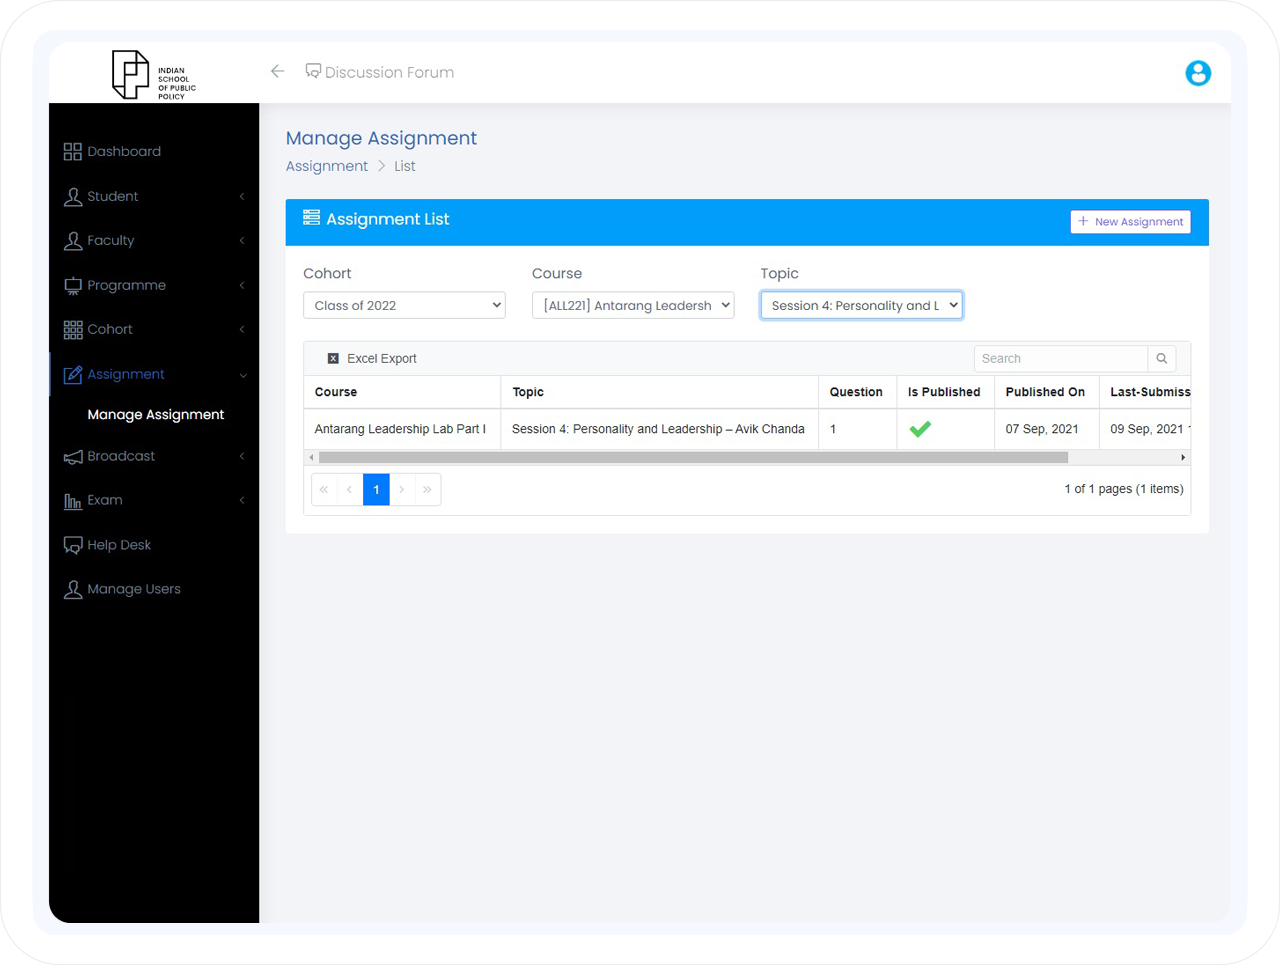
Task: Click the Search input field
Action: click(x=1060, y=359)
